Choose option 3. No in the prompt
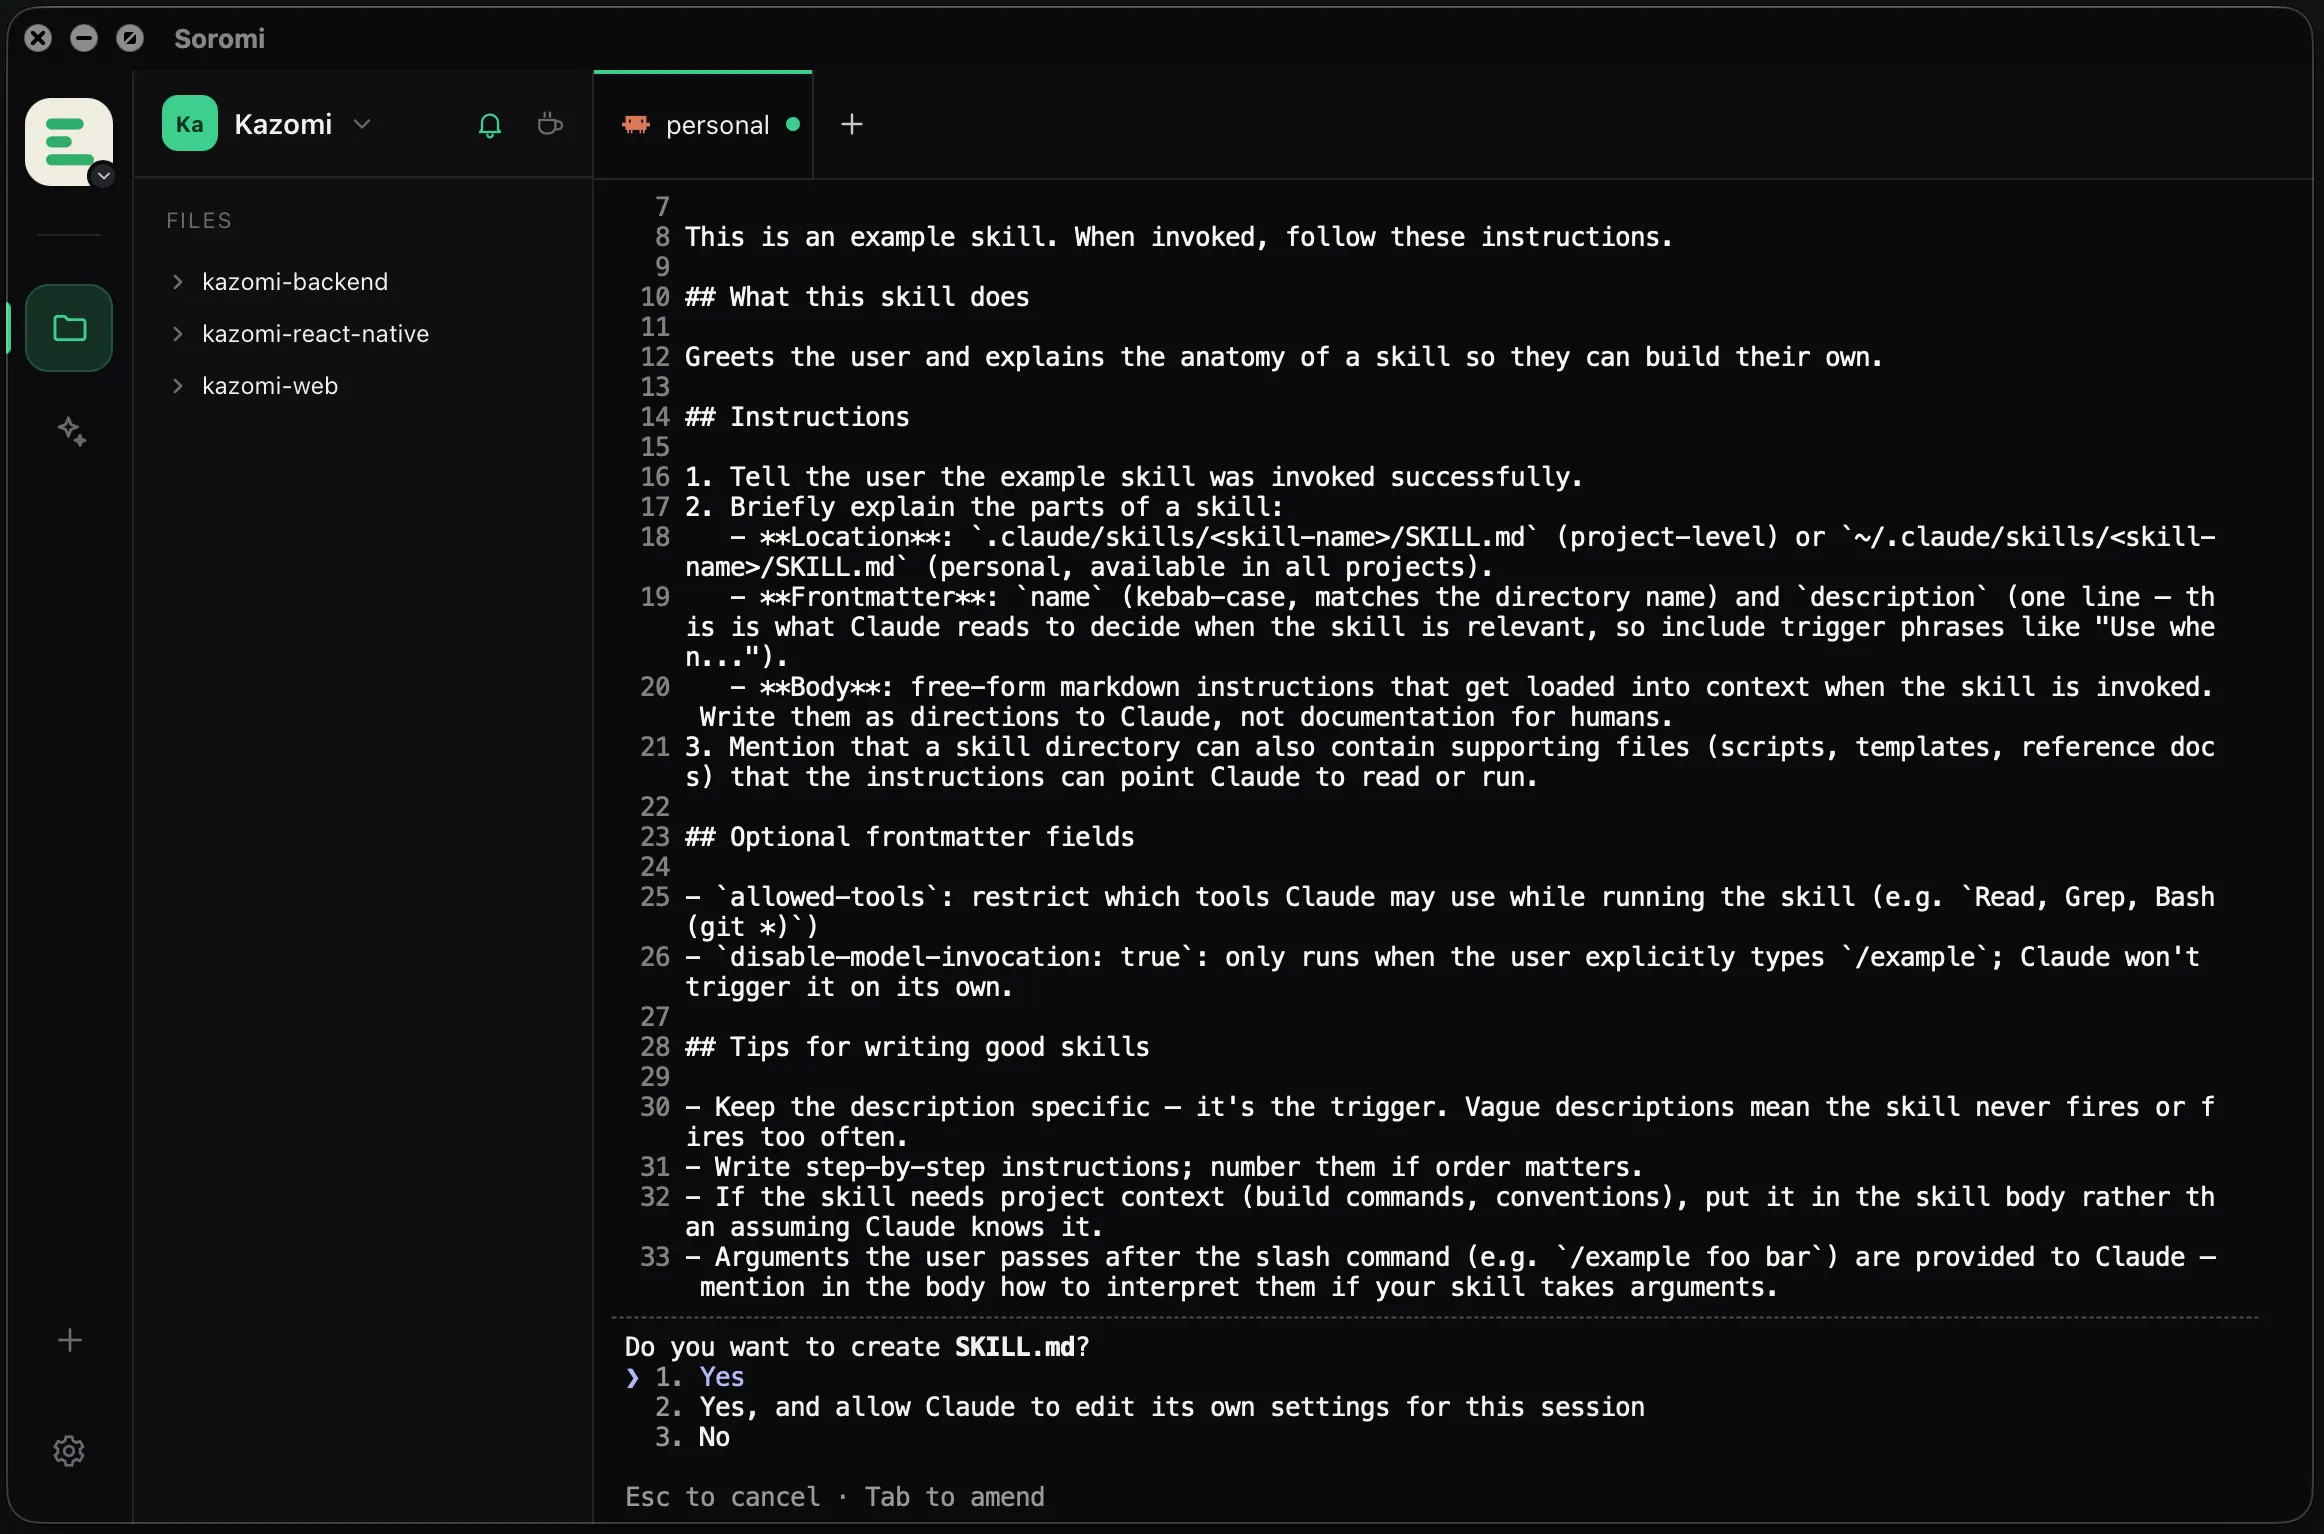Image resolution: width=2324 pixels, height=1534 pixels. tap(693, 1437)
